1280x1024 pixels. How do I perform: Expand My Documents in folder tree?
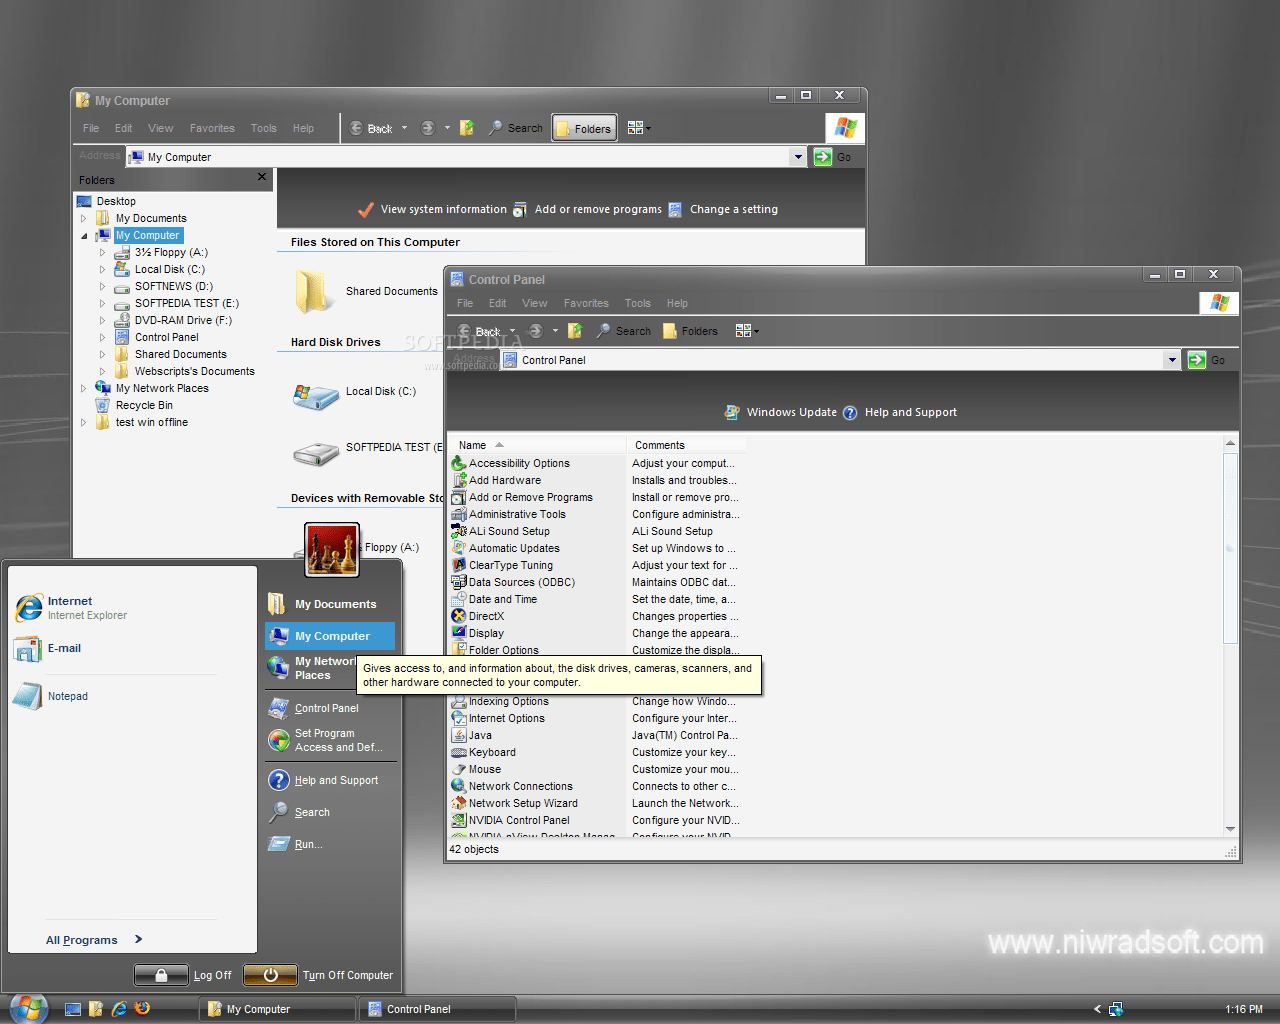(x=84, y=218)
